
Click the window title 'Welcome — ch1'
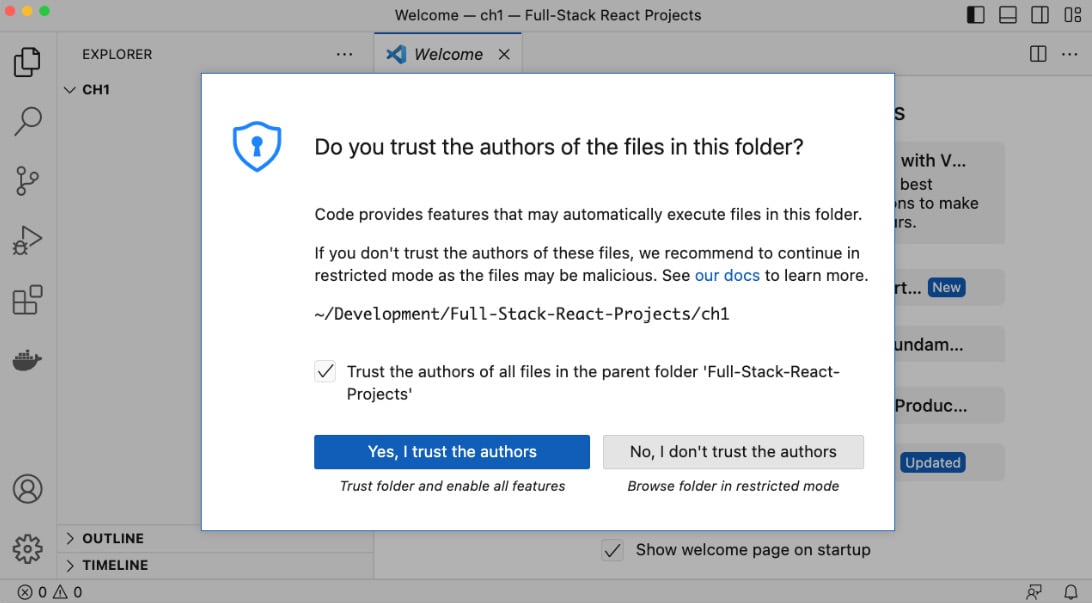pos(548,15)
